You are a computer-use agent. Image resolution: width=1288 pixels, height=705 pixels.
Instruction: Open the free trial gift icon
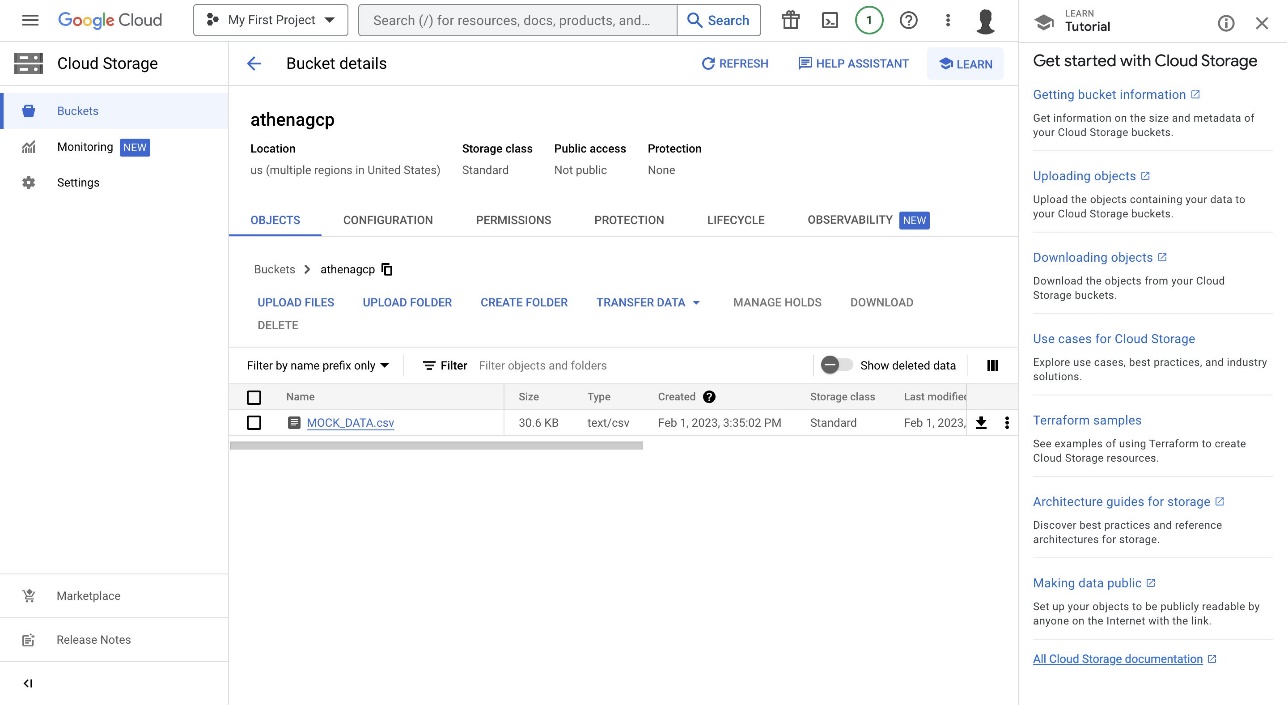[791, 20]
